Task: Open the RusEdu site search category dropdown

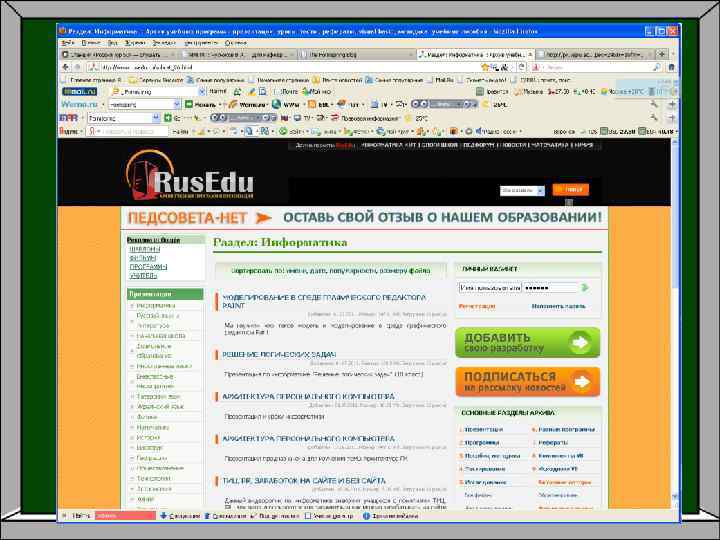Action: [540, 190]
